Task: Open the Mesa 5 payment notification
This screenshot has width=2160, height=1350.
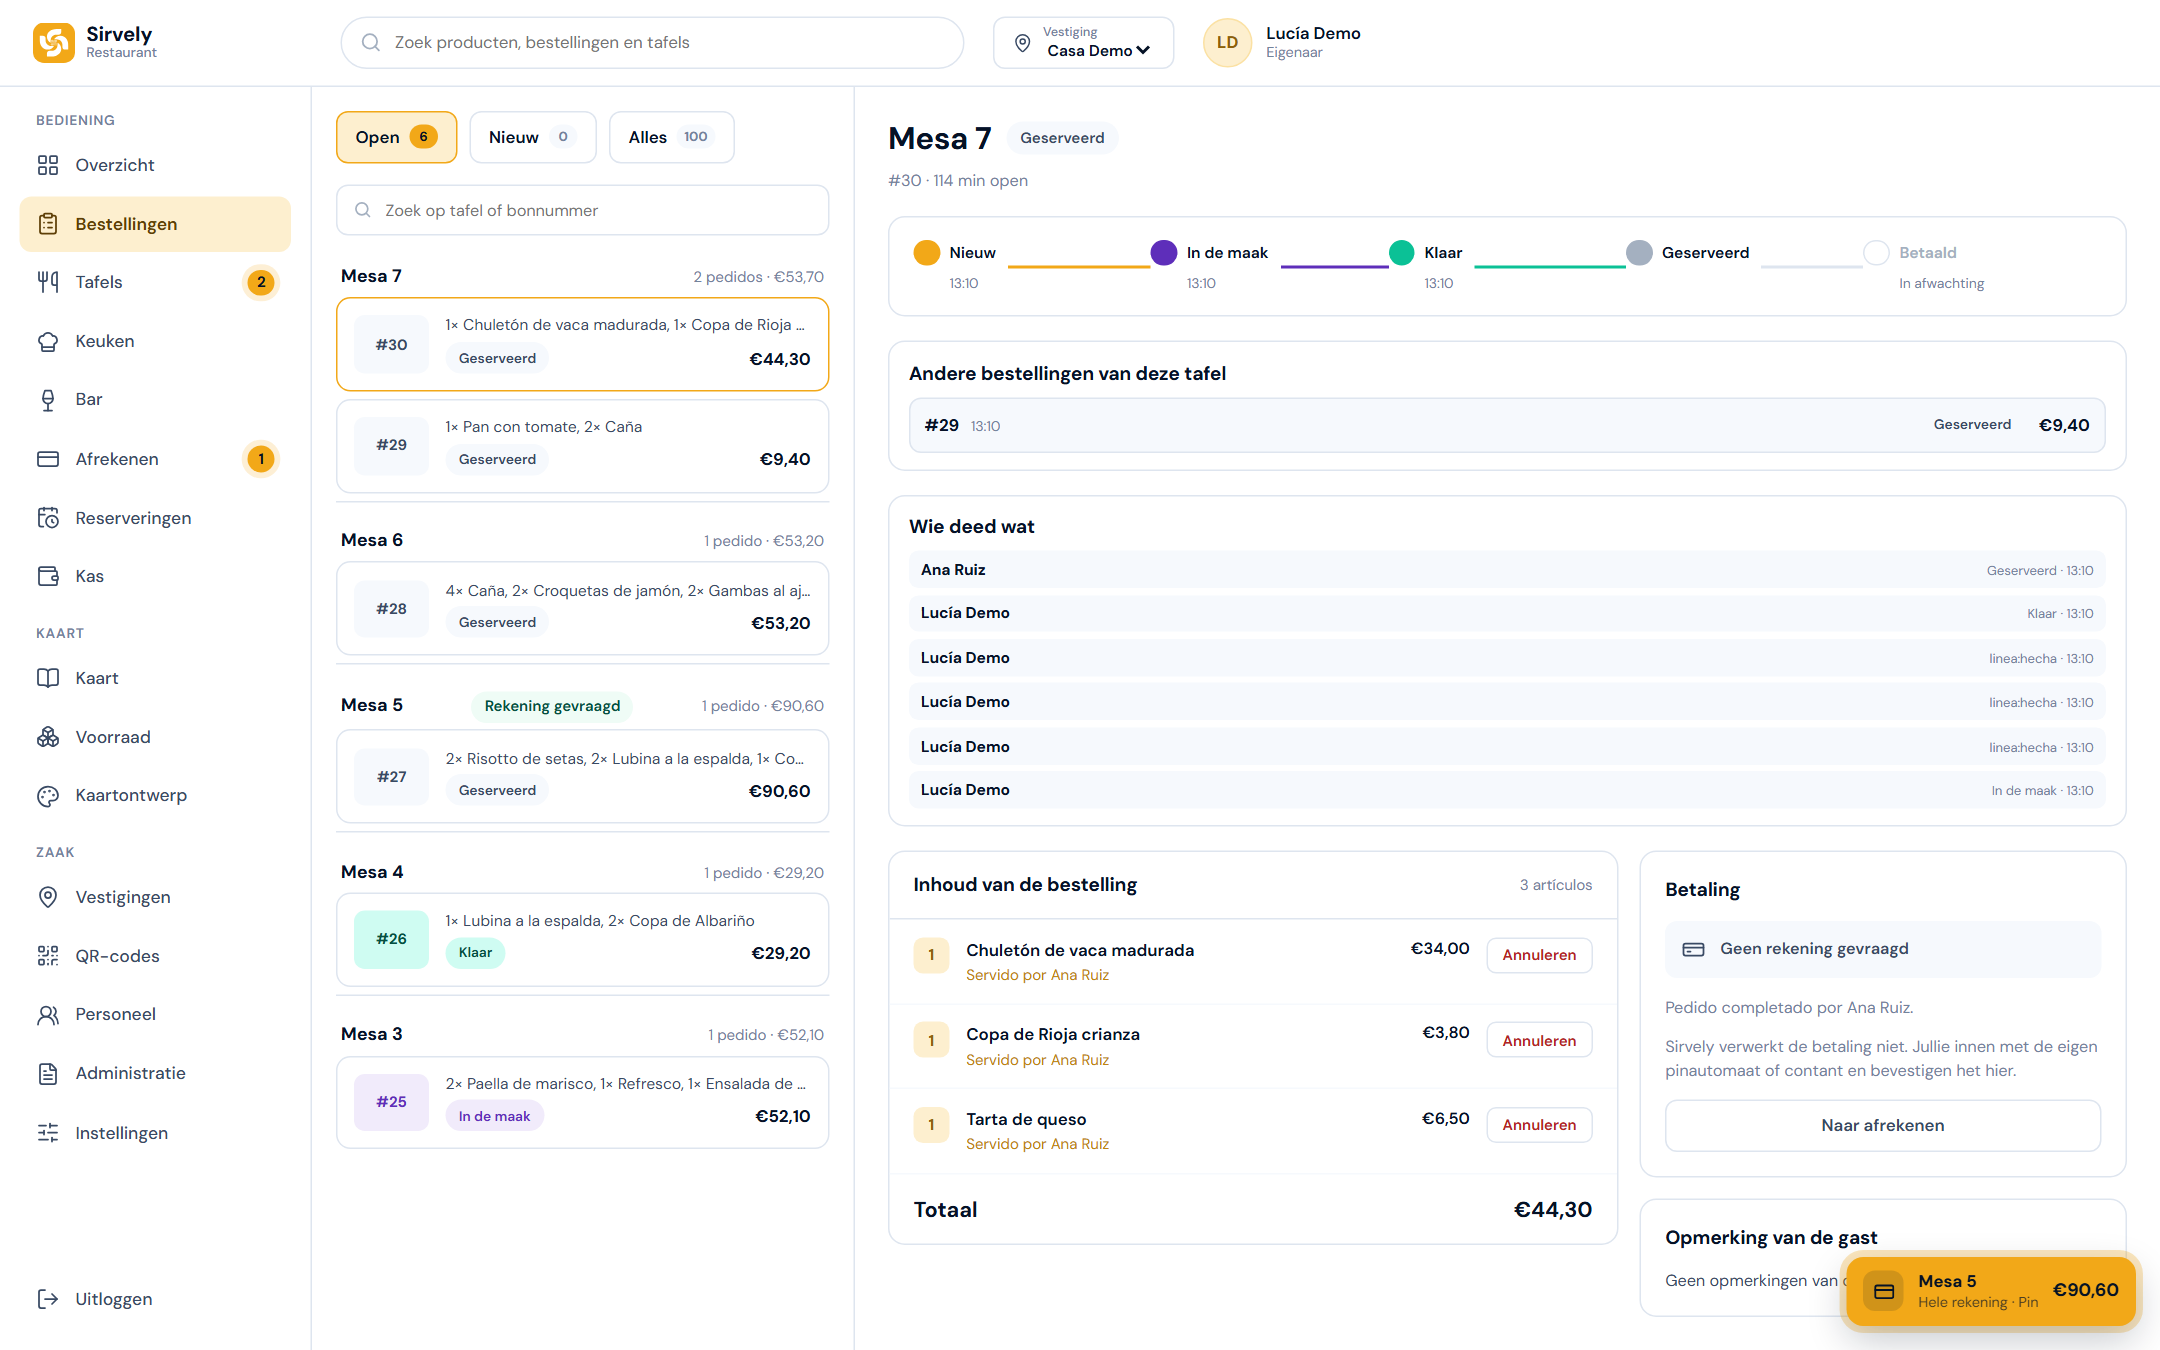Action: (1990, 1291)
